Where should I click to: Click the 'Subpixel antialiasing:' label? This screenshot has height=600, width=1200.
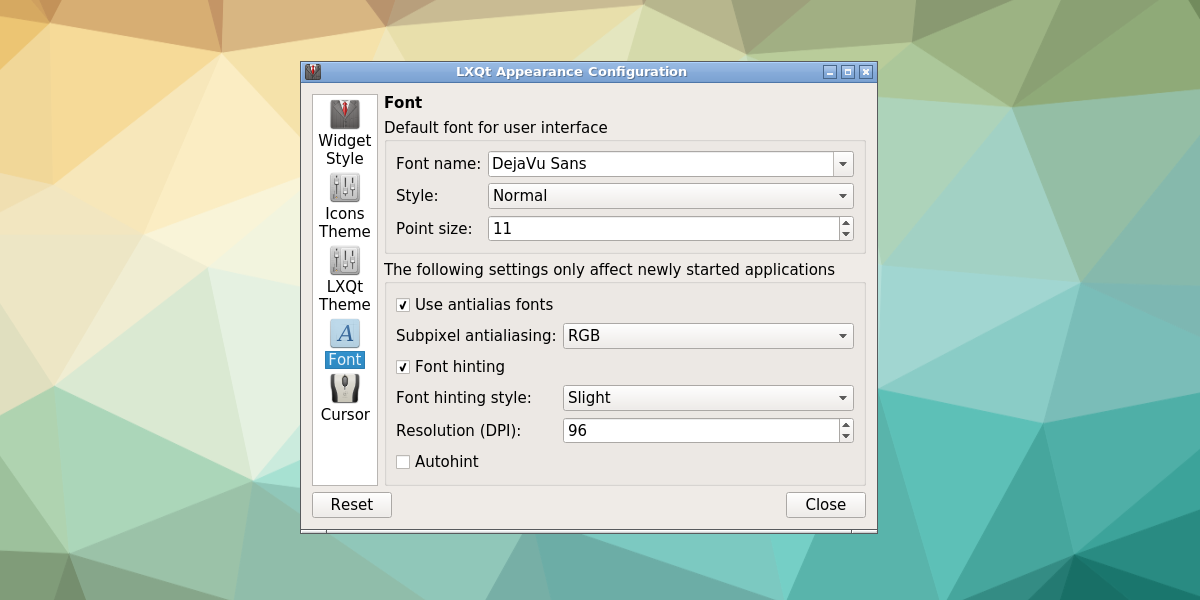click(476, 336)
